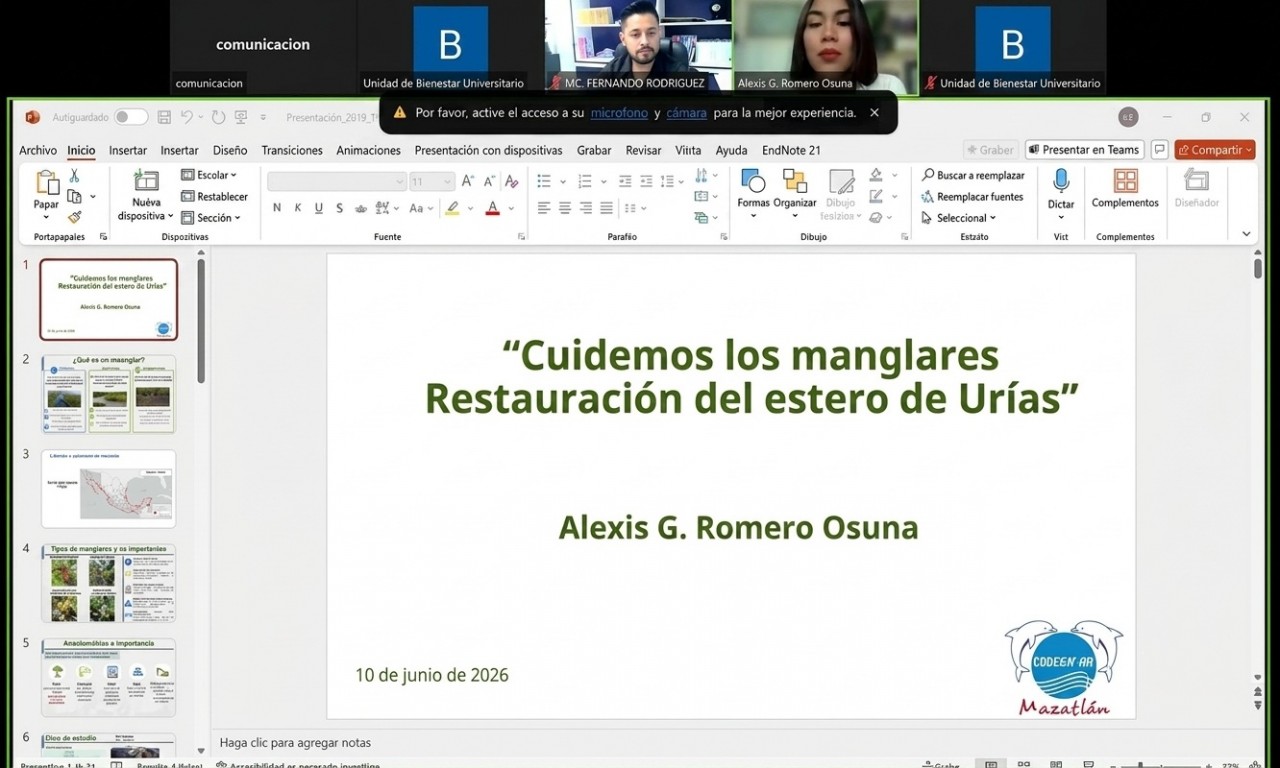
Task: Click the Clear formatting icon
Action: click(x=511, y=181)
